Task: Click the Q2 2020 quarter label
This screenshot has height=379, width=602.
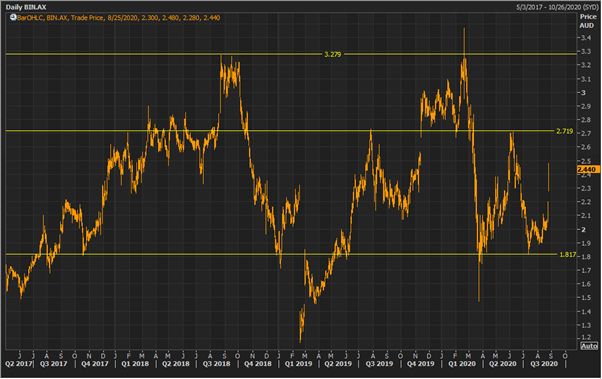Action: click(x=503, y=364)
